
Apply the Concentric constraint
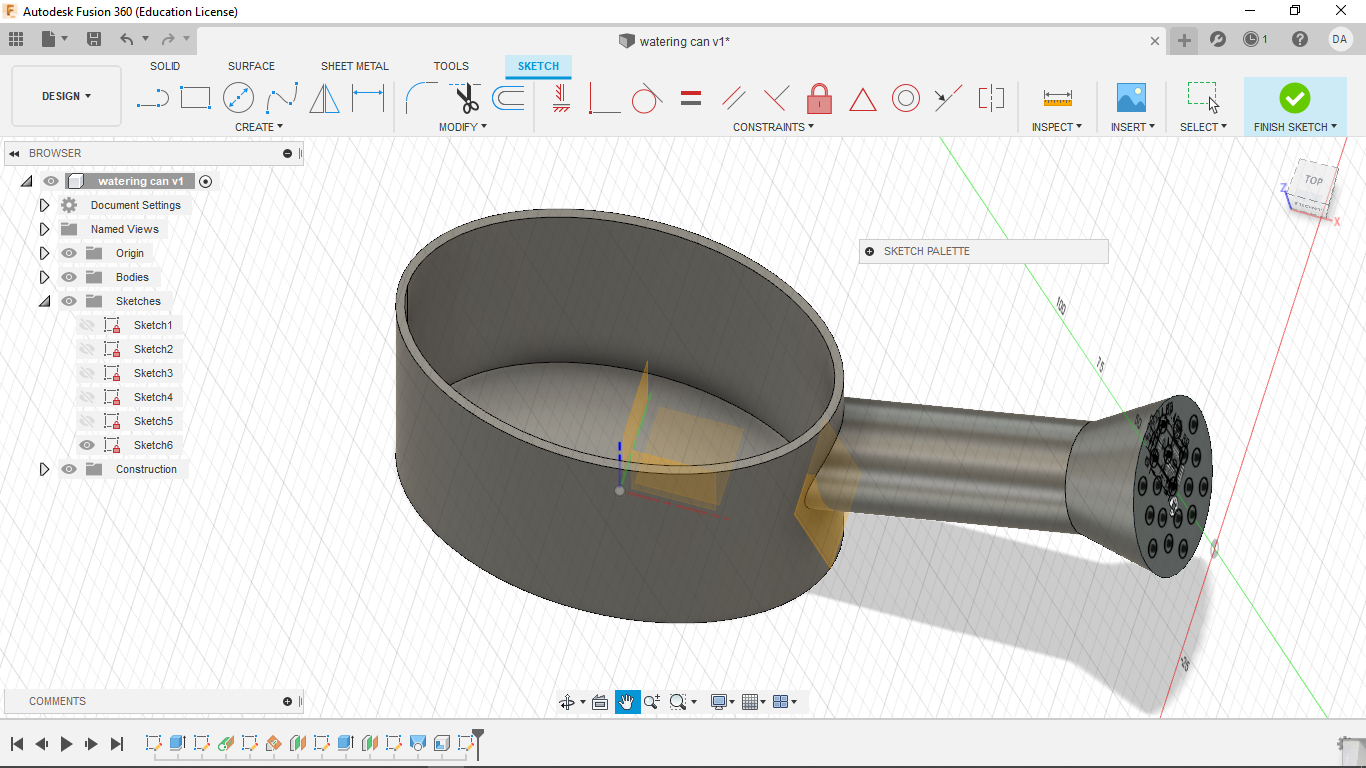(x=905, y=98)
